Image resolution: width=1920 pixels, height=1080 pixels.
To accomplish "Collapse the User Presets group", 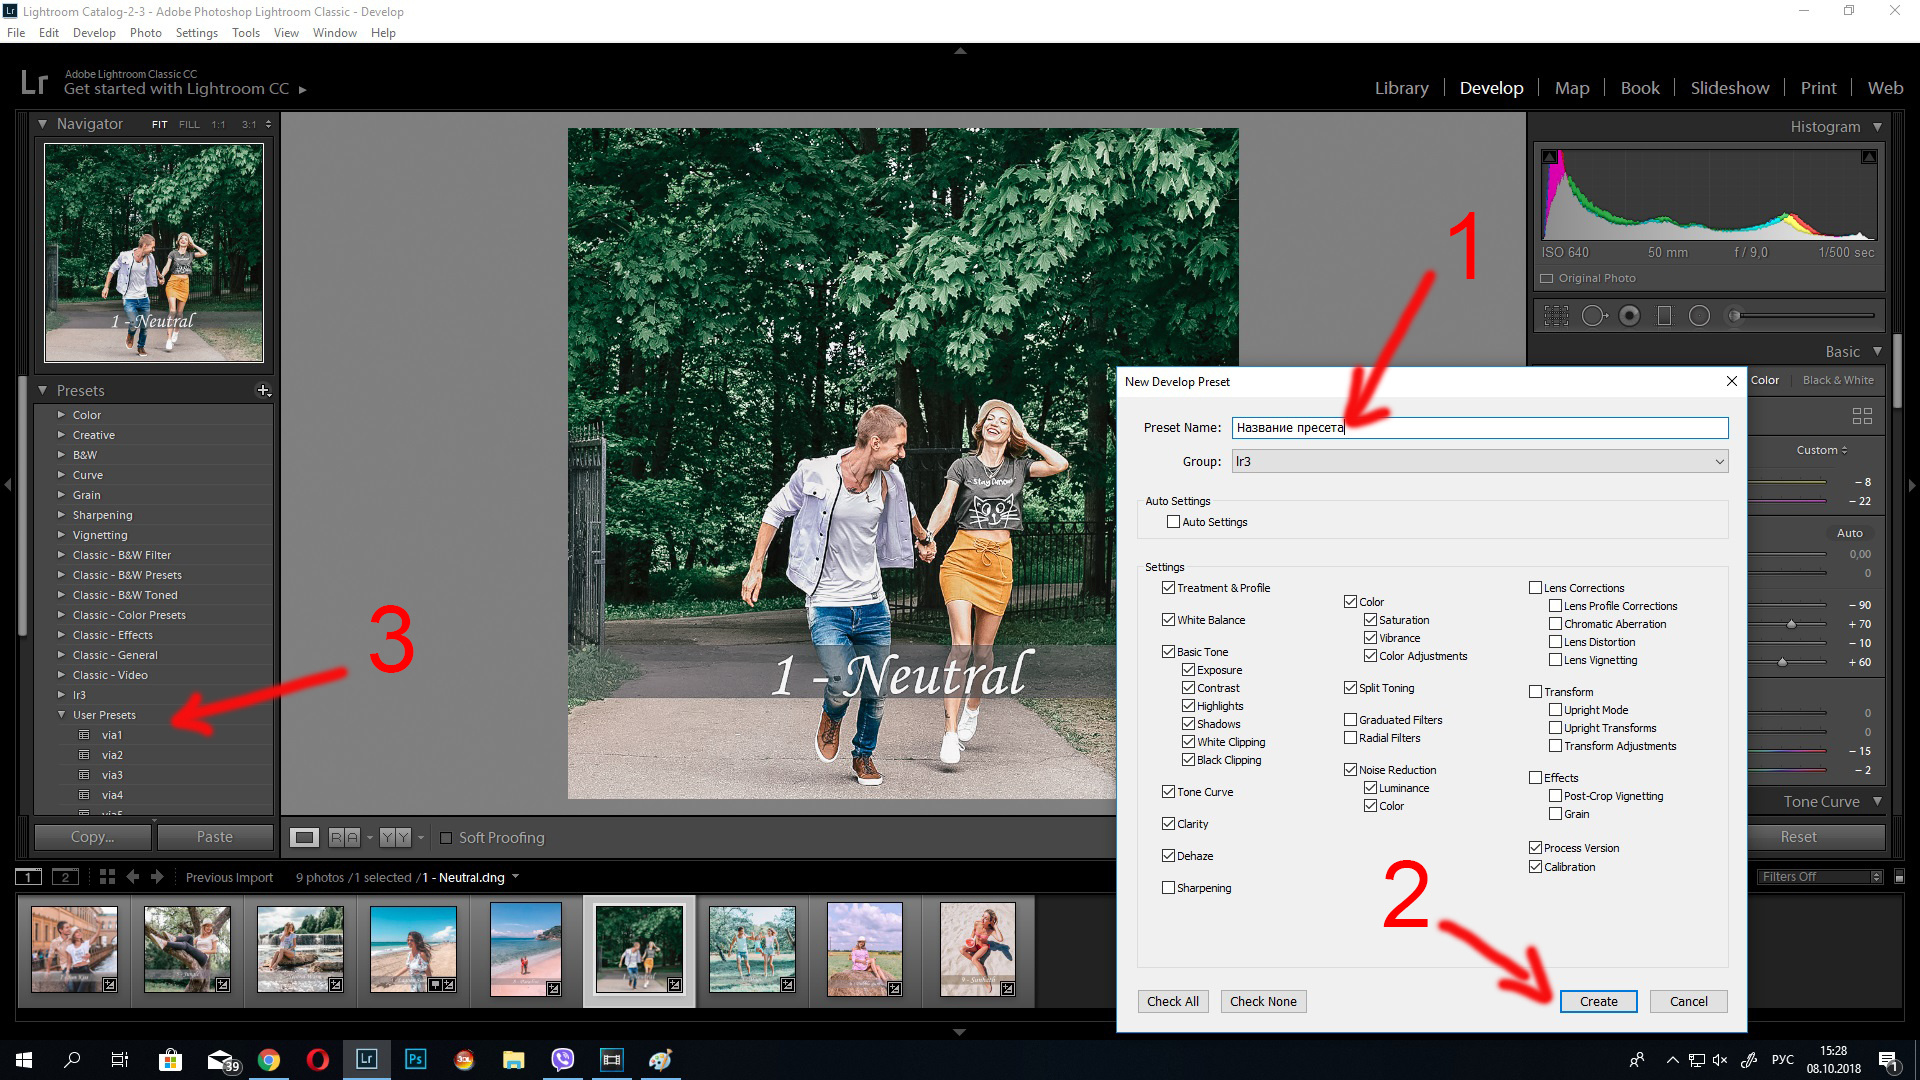I will pyautogui.click(x=62, y=714).
